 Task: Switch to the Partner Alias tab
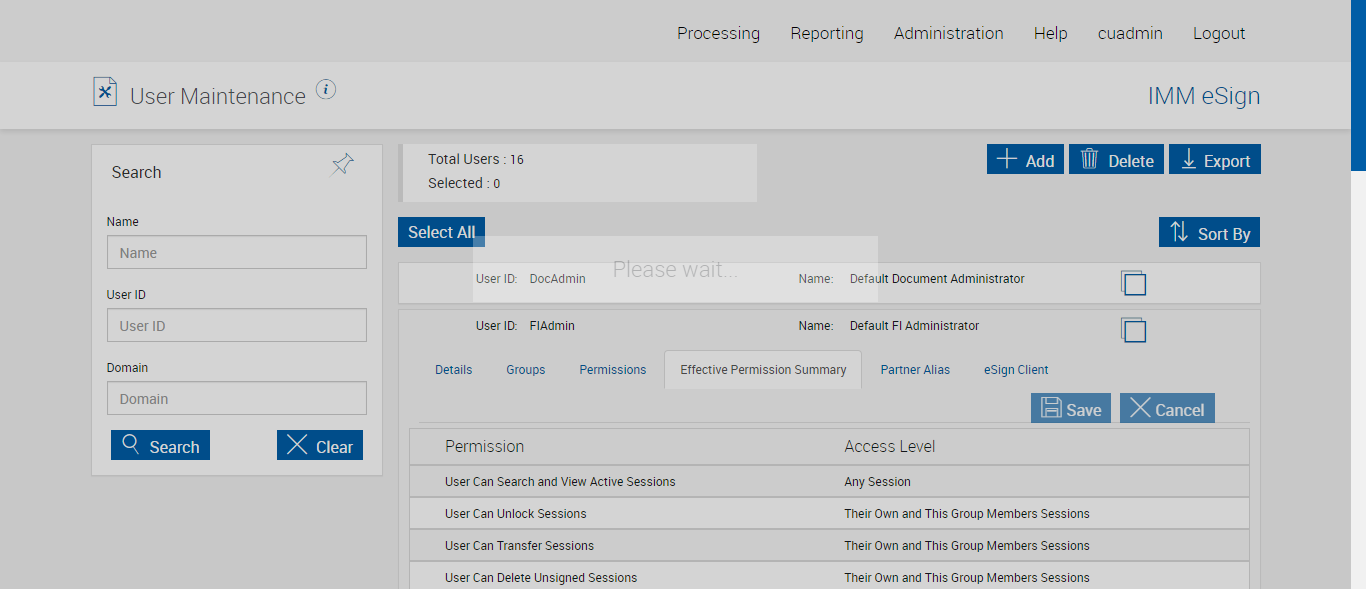[915, 370]
